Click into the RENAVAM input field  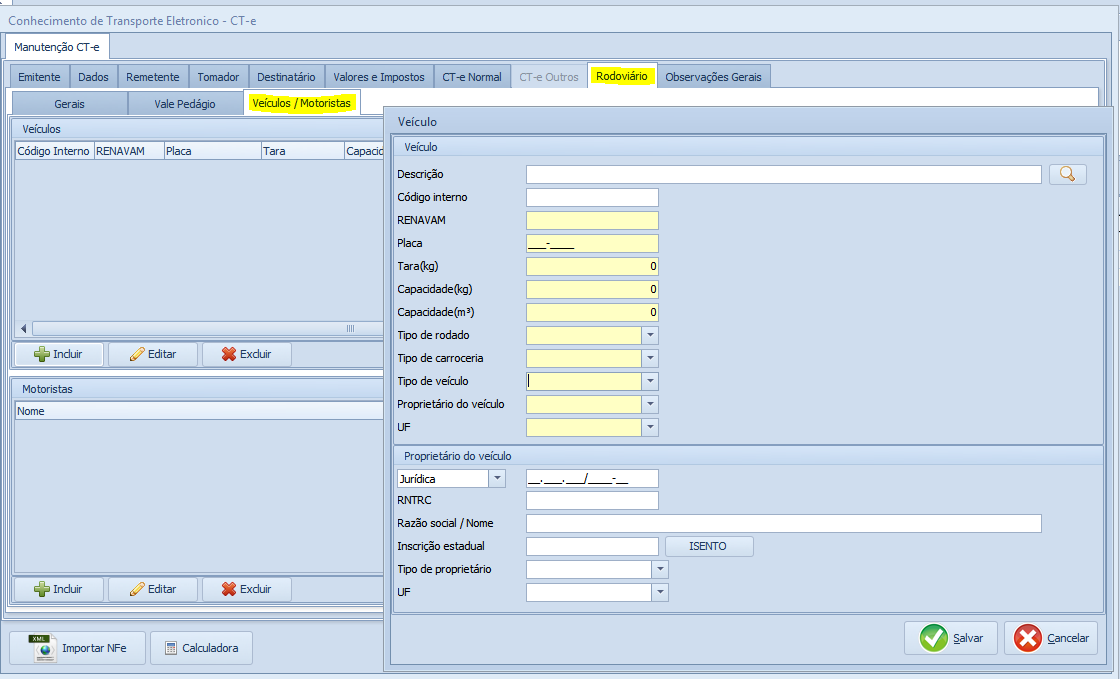point(592,220)
